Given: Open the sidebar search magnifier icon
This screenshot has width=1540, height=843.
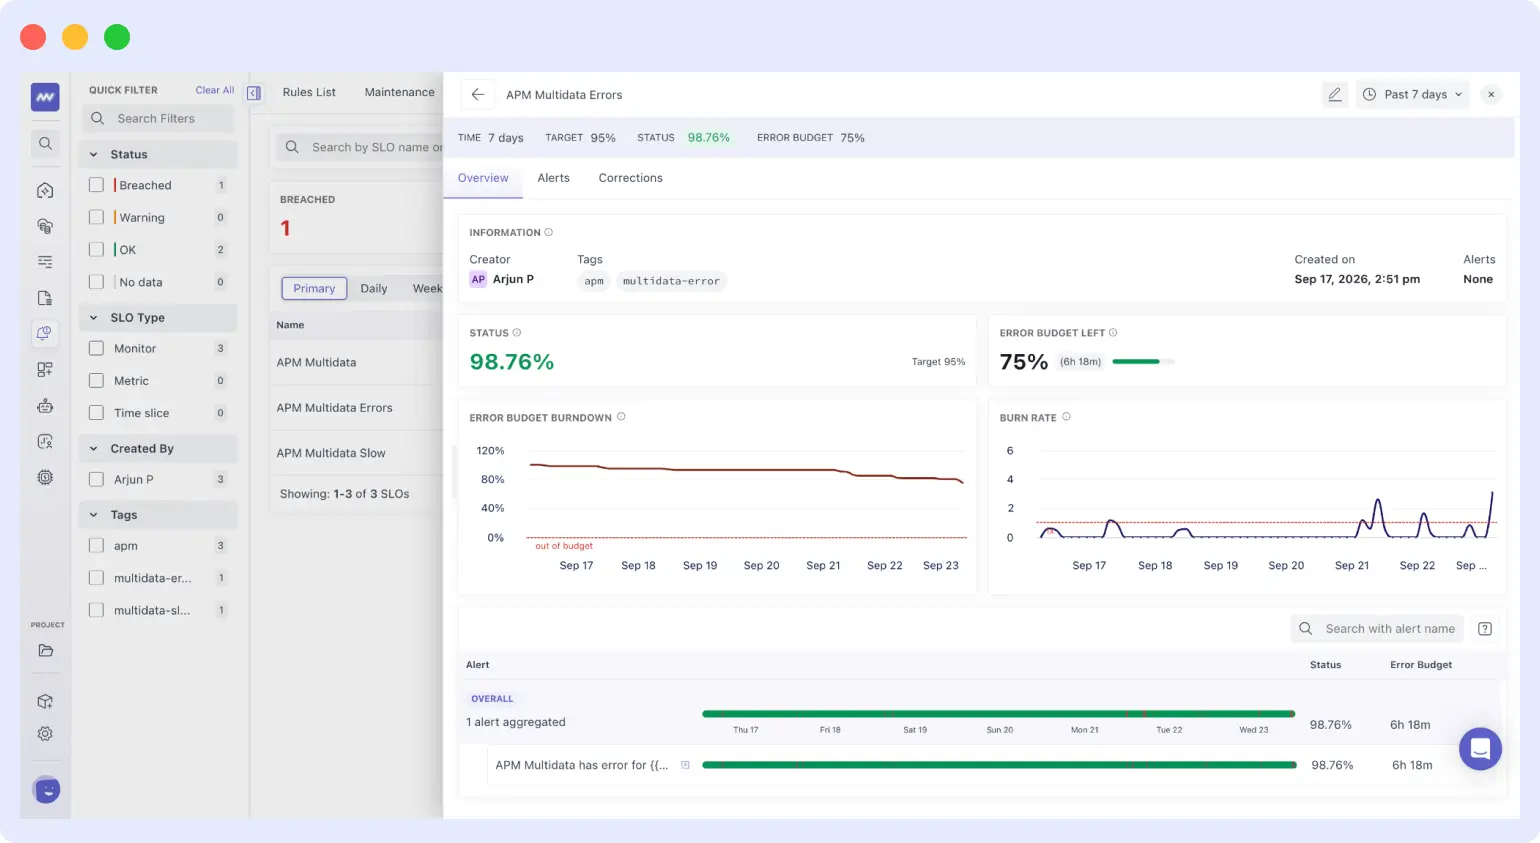Looking at the screenshot, I should pyautogui.click(x=45, y=143).
